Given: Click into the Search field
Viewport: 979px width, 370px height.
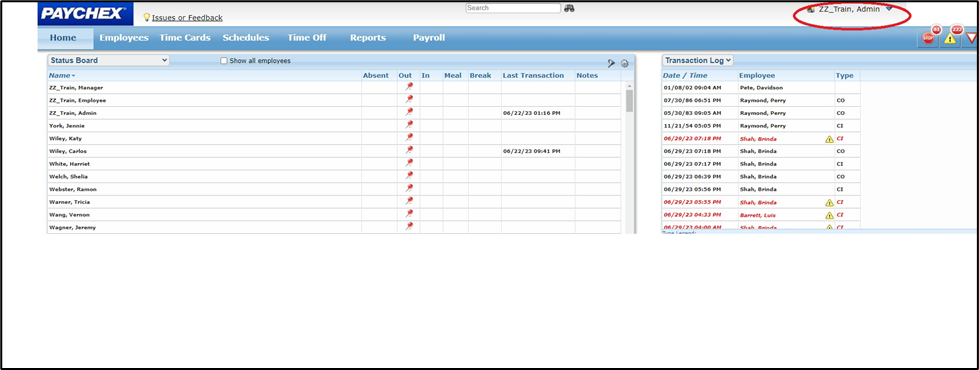Looking at the screenshot, I should click(x=513, y=8).
